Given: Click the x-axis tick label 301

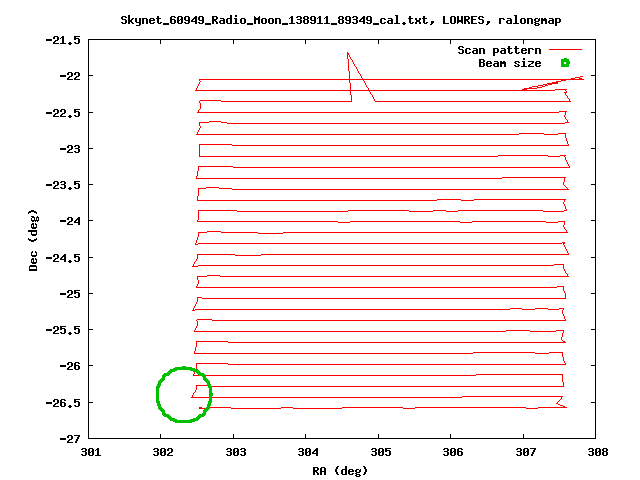Looking at the screenshot, I should [89, 452].
